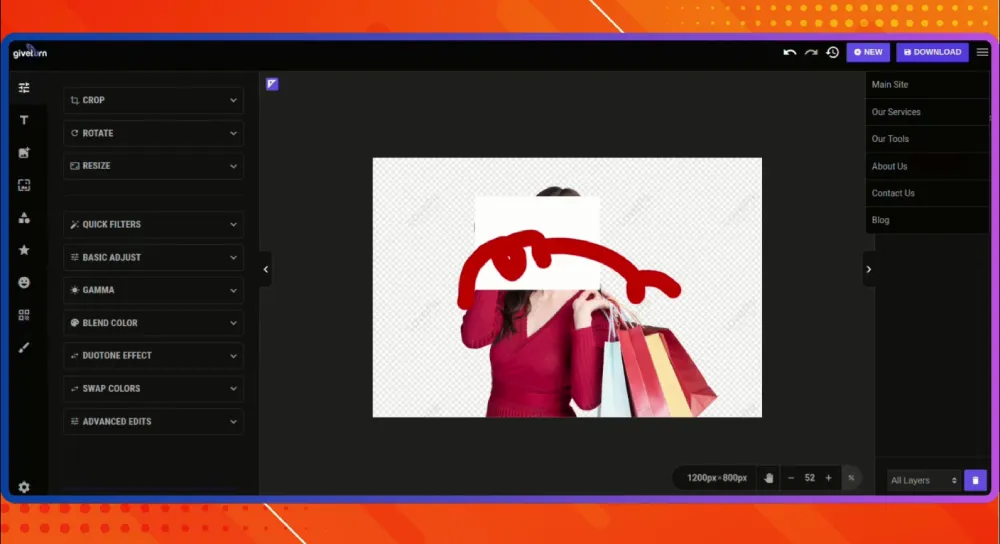Click the zoom value 52 field
1000x544 pixels.
coord(809,478)
